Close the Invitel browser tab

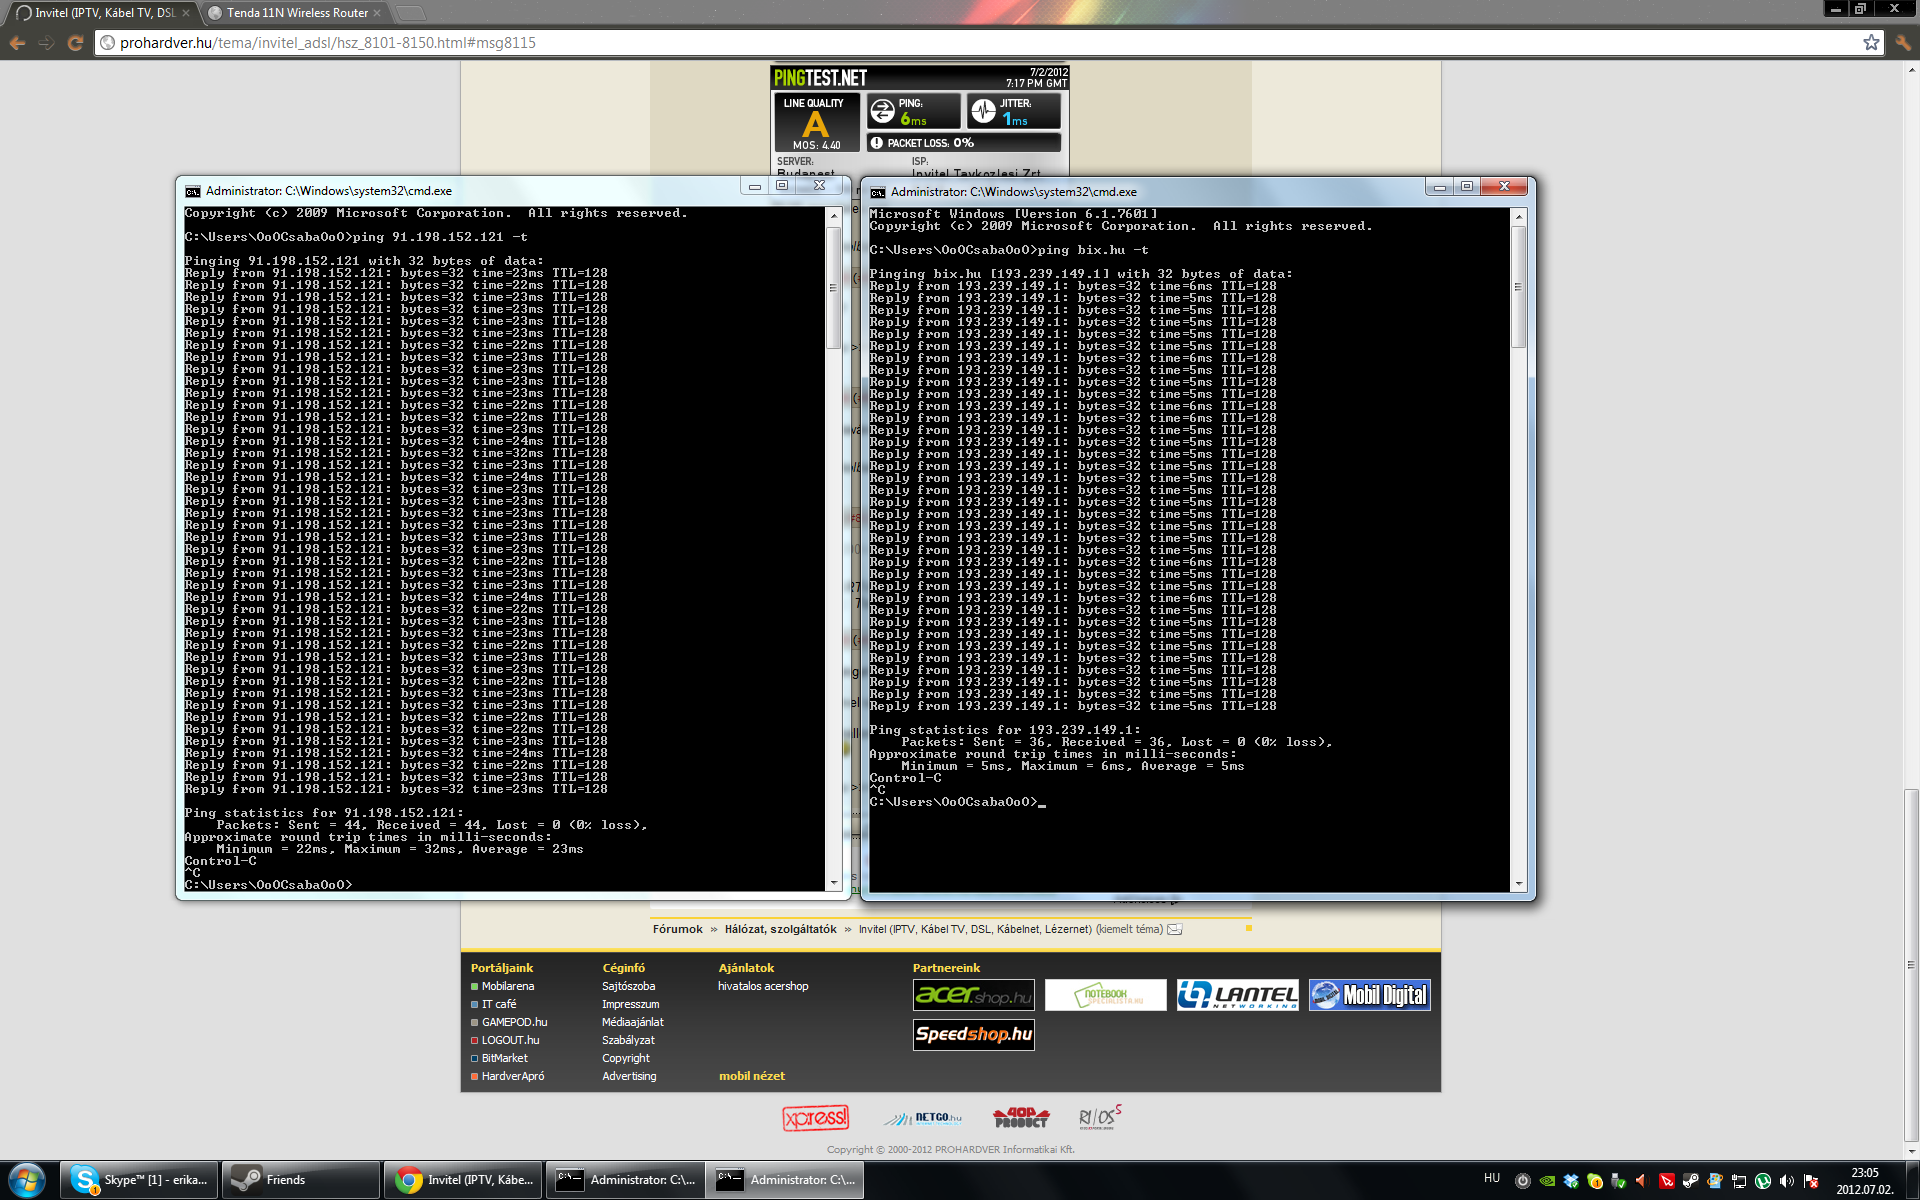tap(186, 13)
